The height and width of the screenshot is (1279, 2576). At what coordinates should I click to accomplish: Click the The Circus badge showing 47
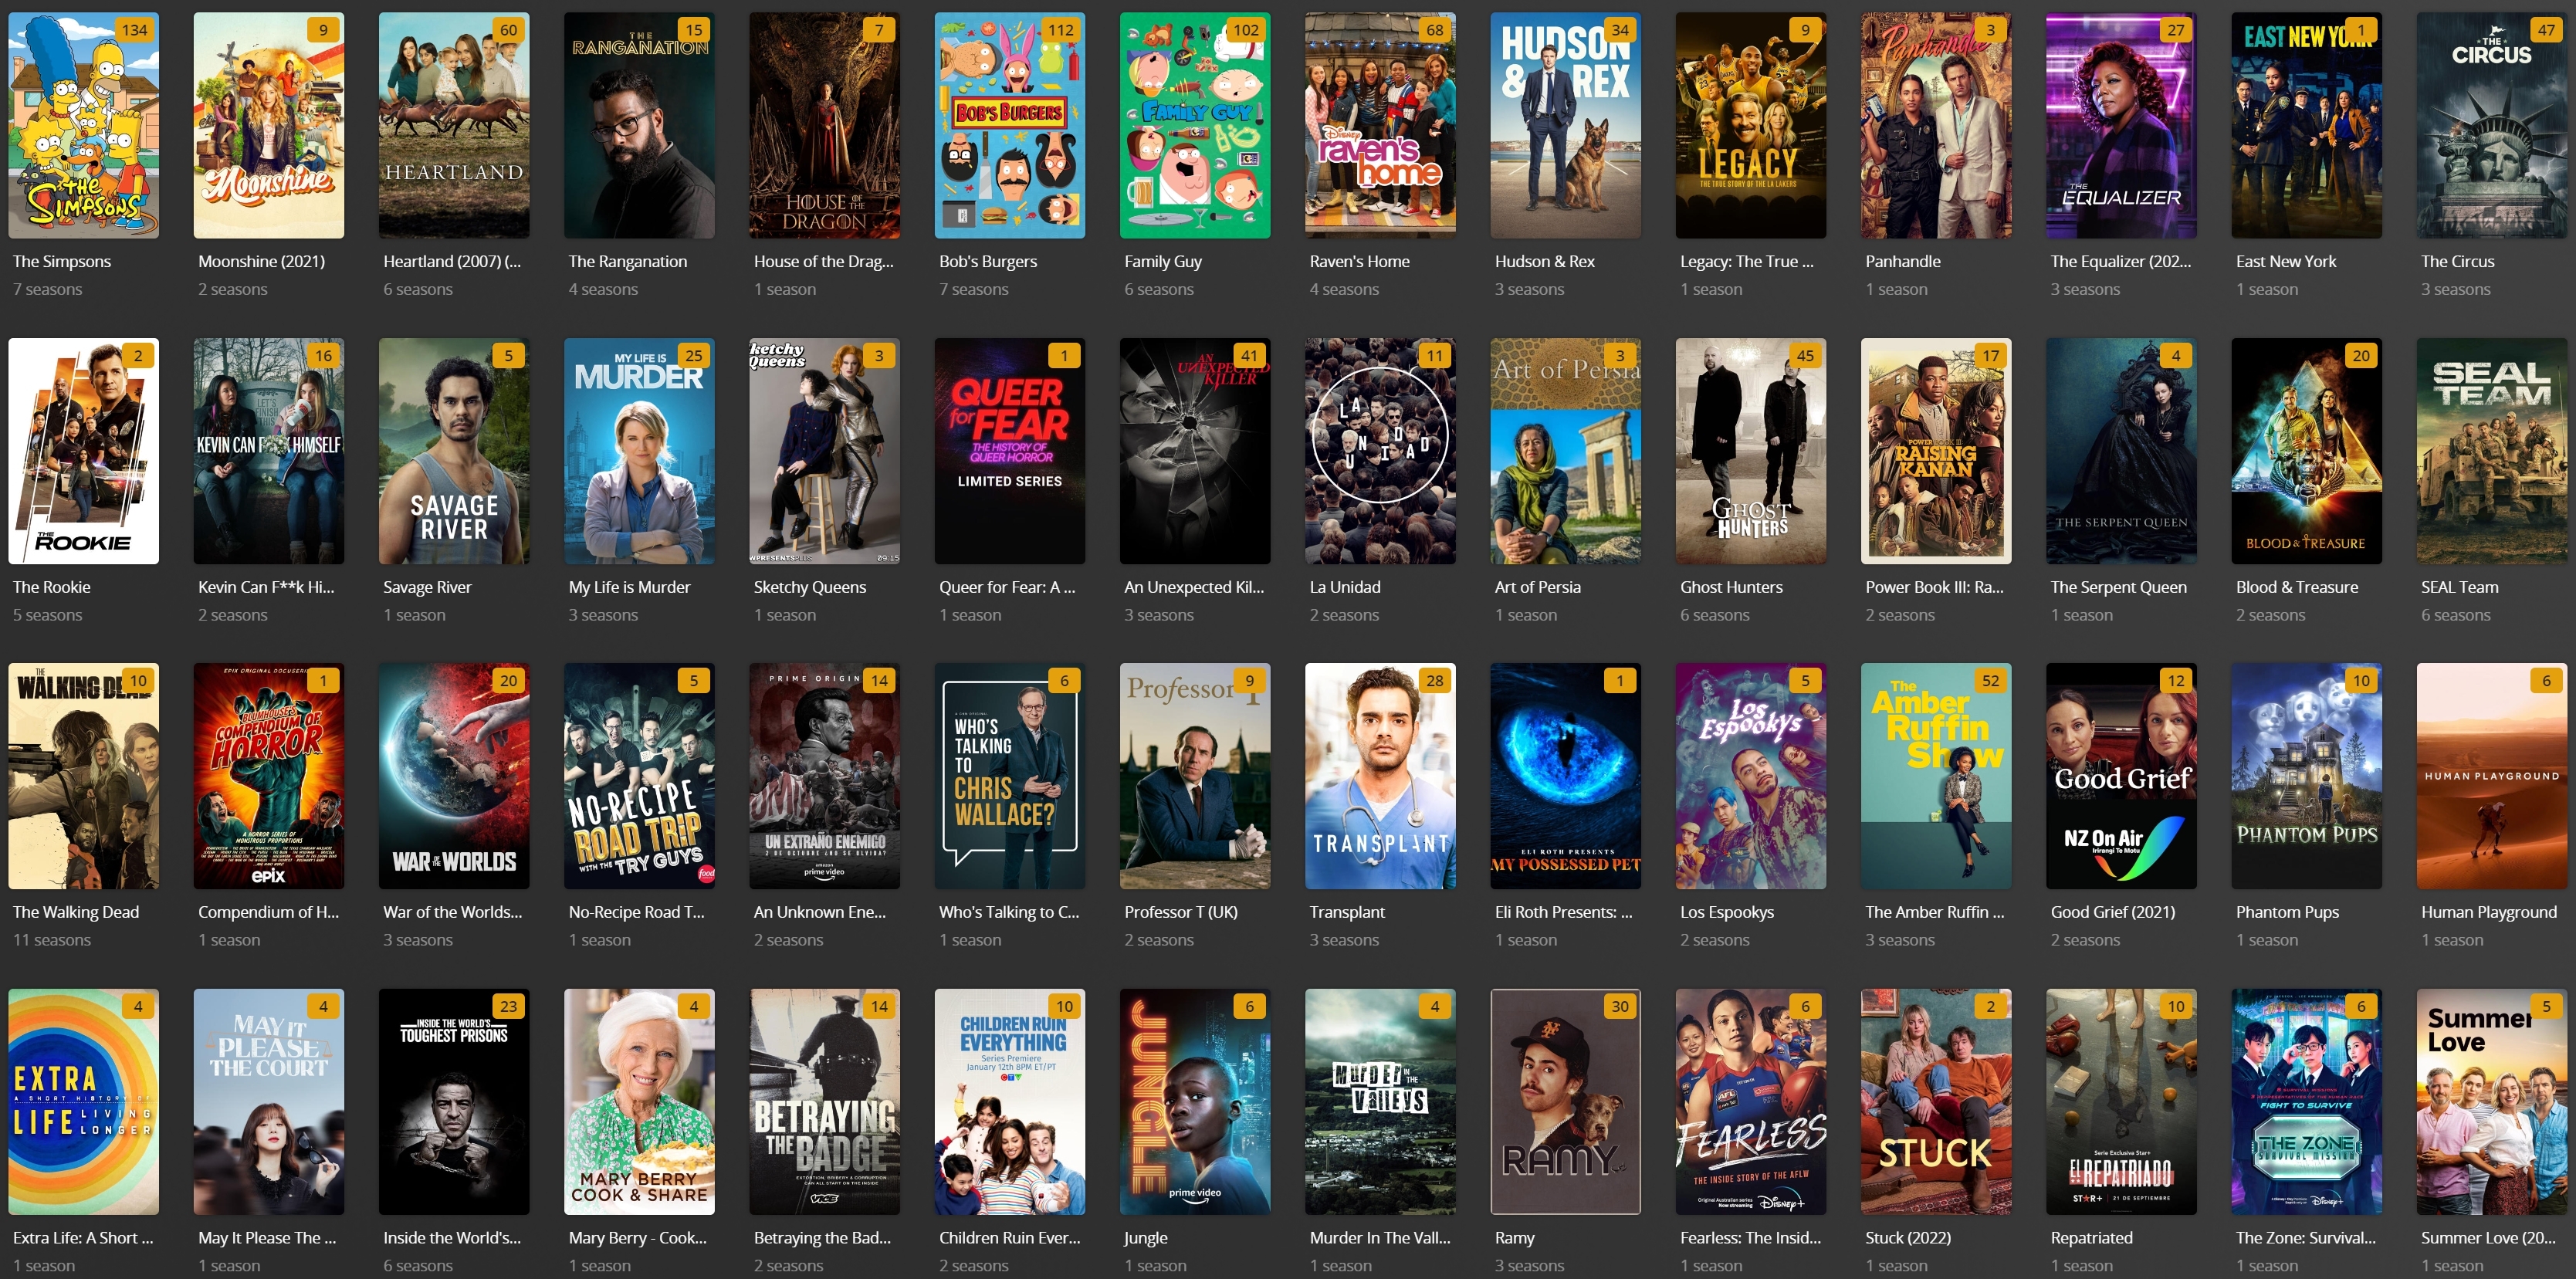tap(2546, 30)
